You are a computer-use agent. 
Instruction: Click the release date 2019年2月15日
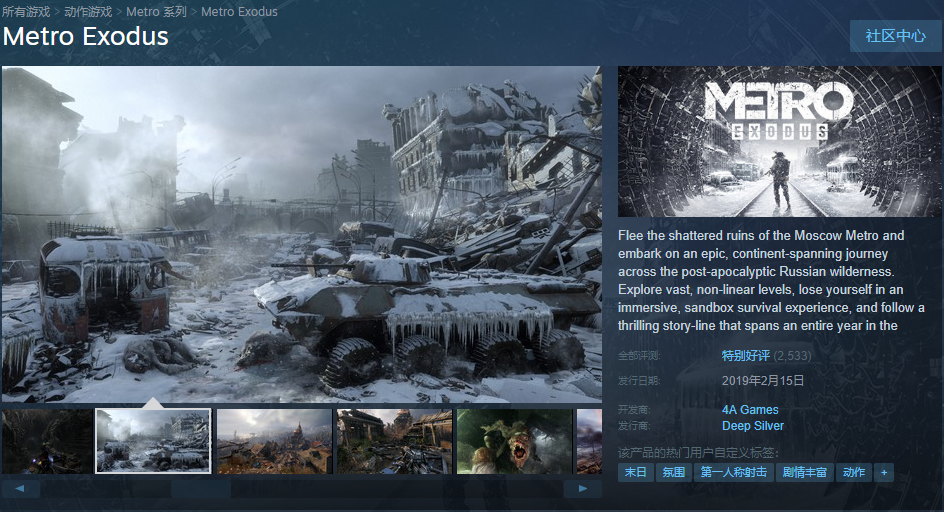point(763,381)
